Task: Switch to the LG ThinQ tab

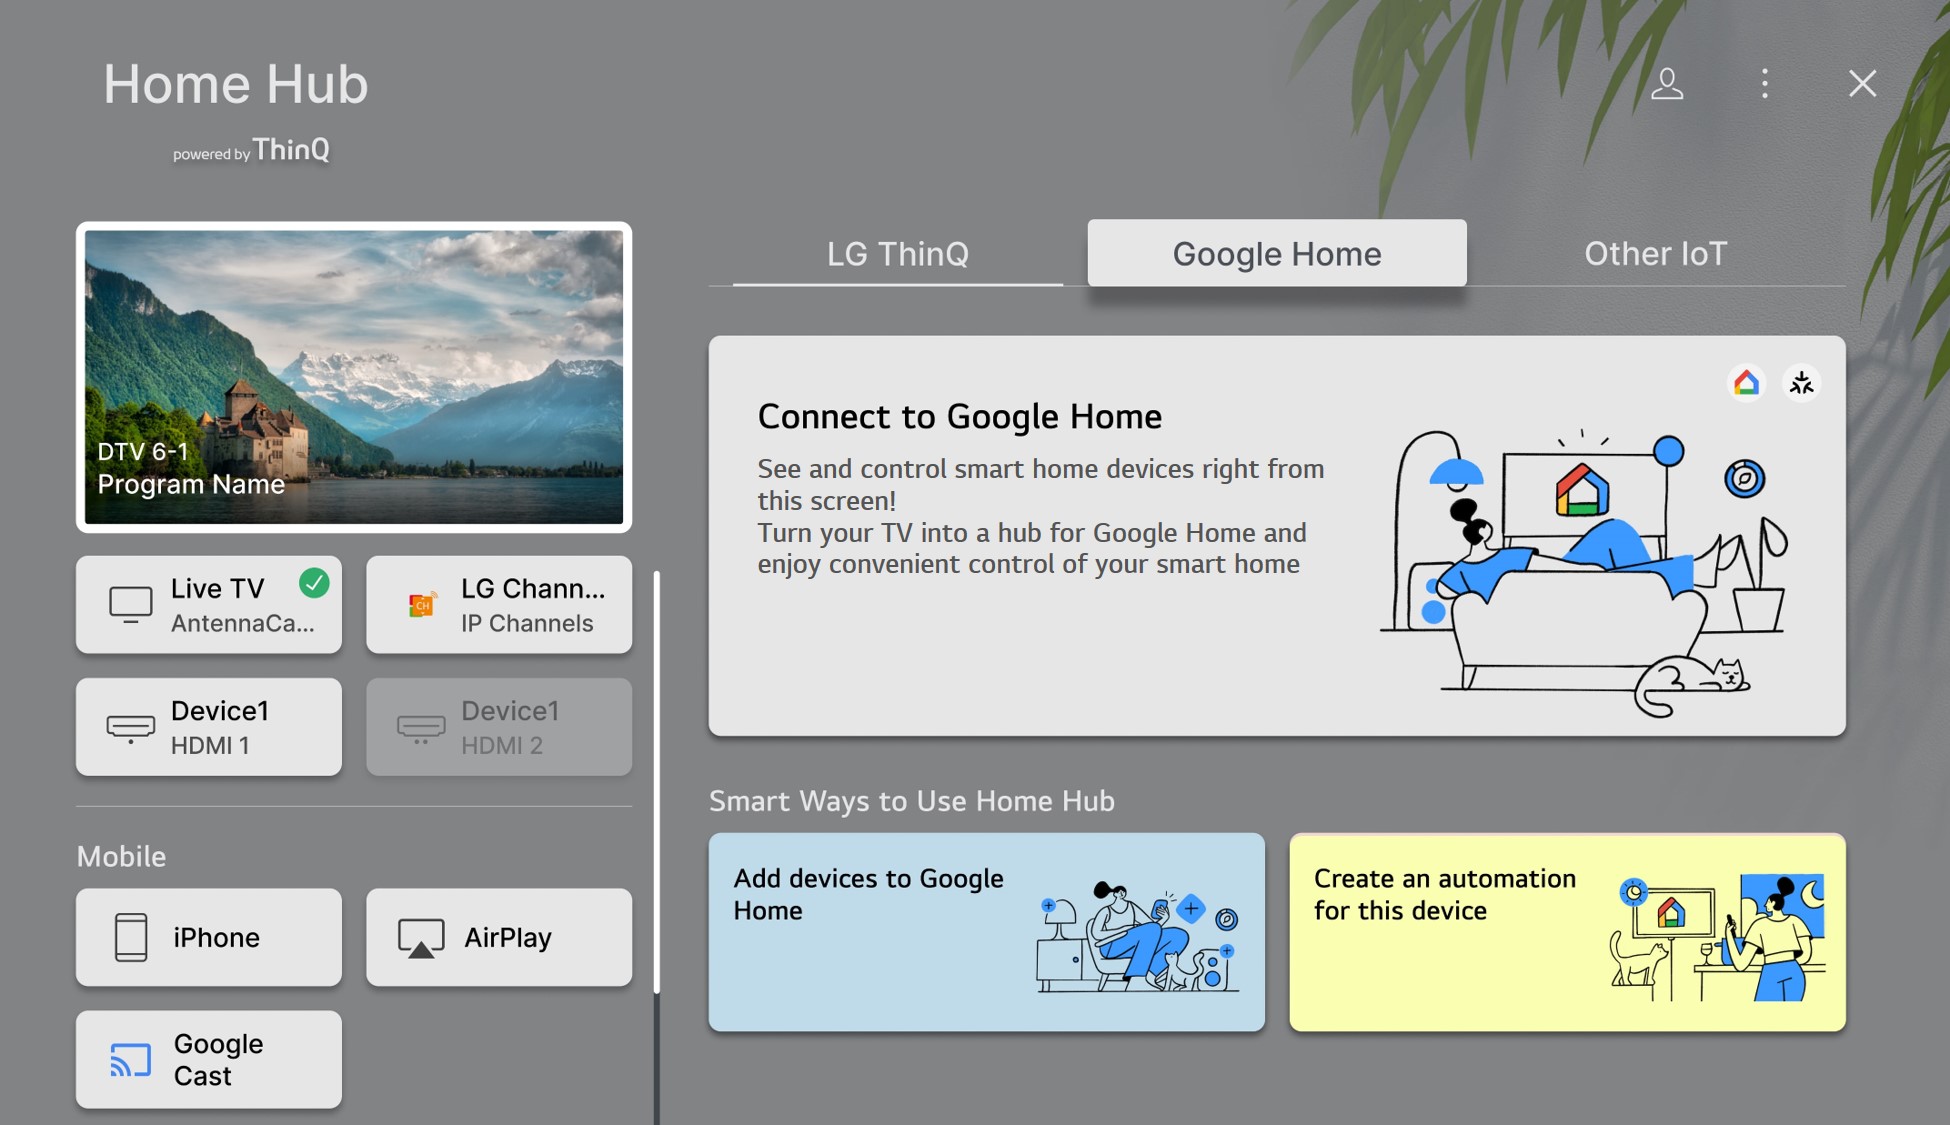Action: tap(897, 252)
